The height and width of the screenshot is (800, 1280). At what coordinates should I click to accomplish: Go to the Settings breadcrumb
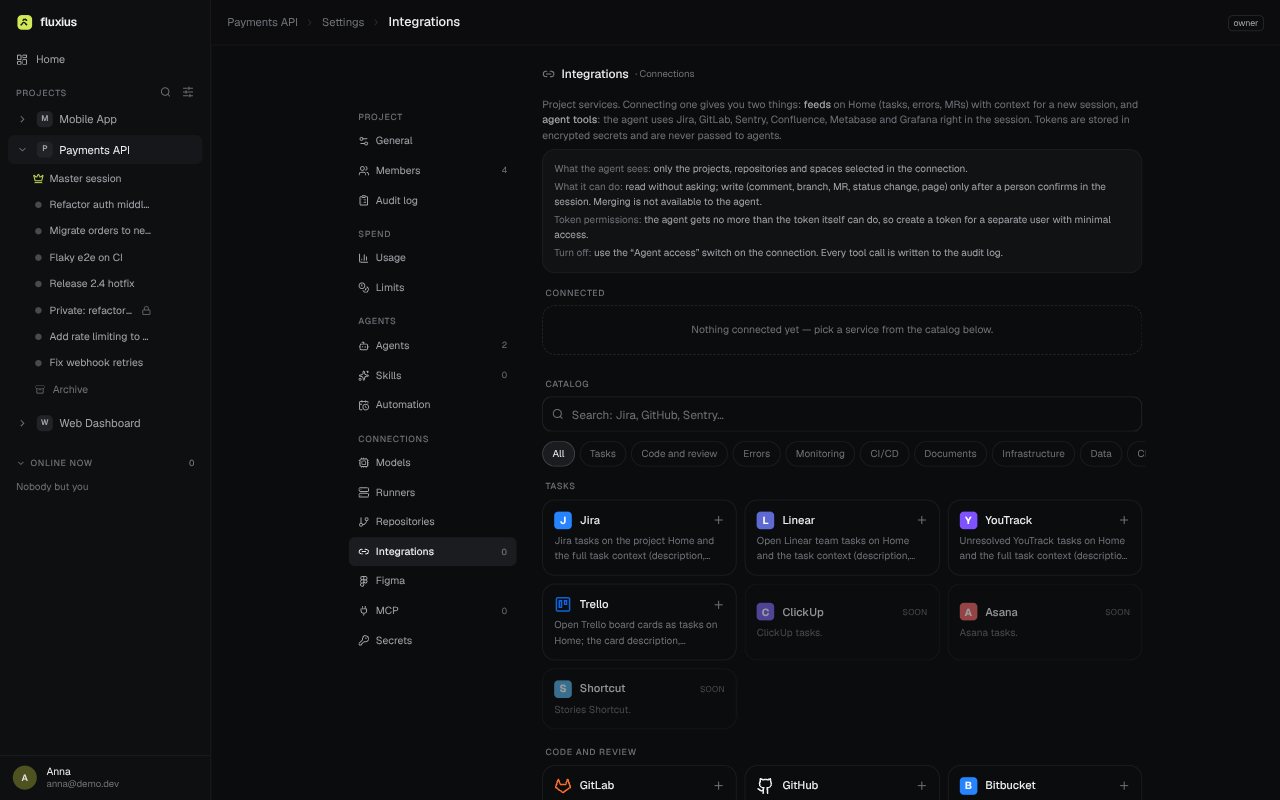343,22
